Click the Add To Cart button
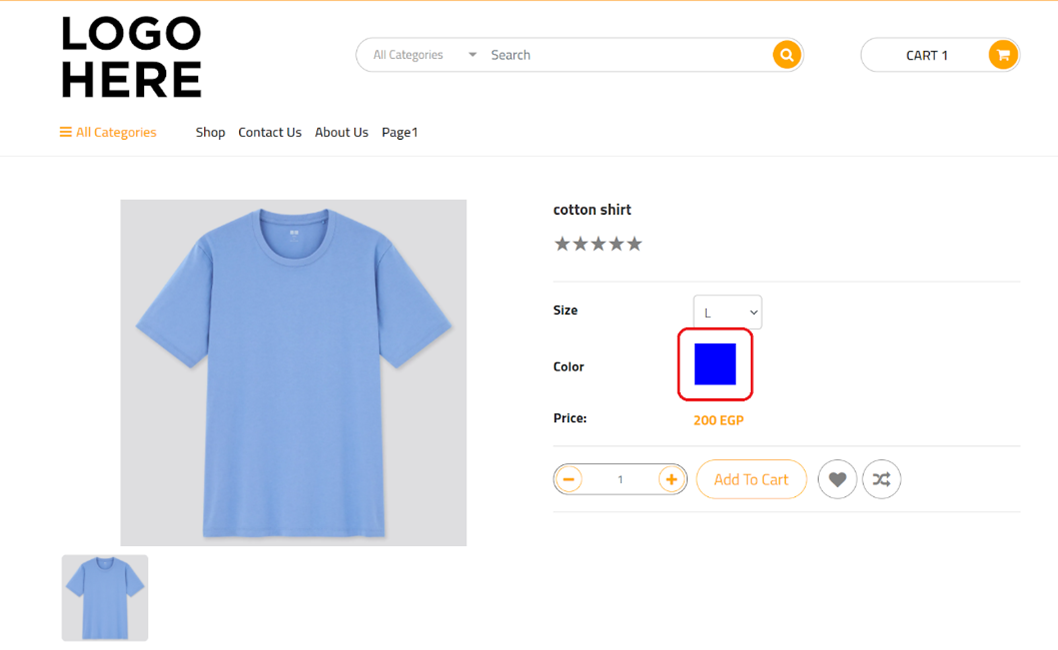Image resolution: width=1058 pixels, height=650 pixels. click(x=751, y=479)
